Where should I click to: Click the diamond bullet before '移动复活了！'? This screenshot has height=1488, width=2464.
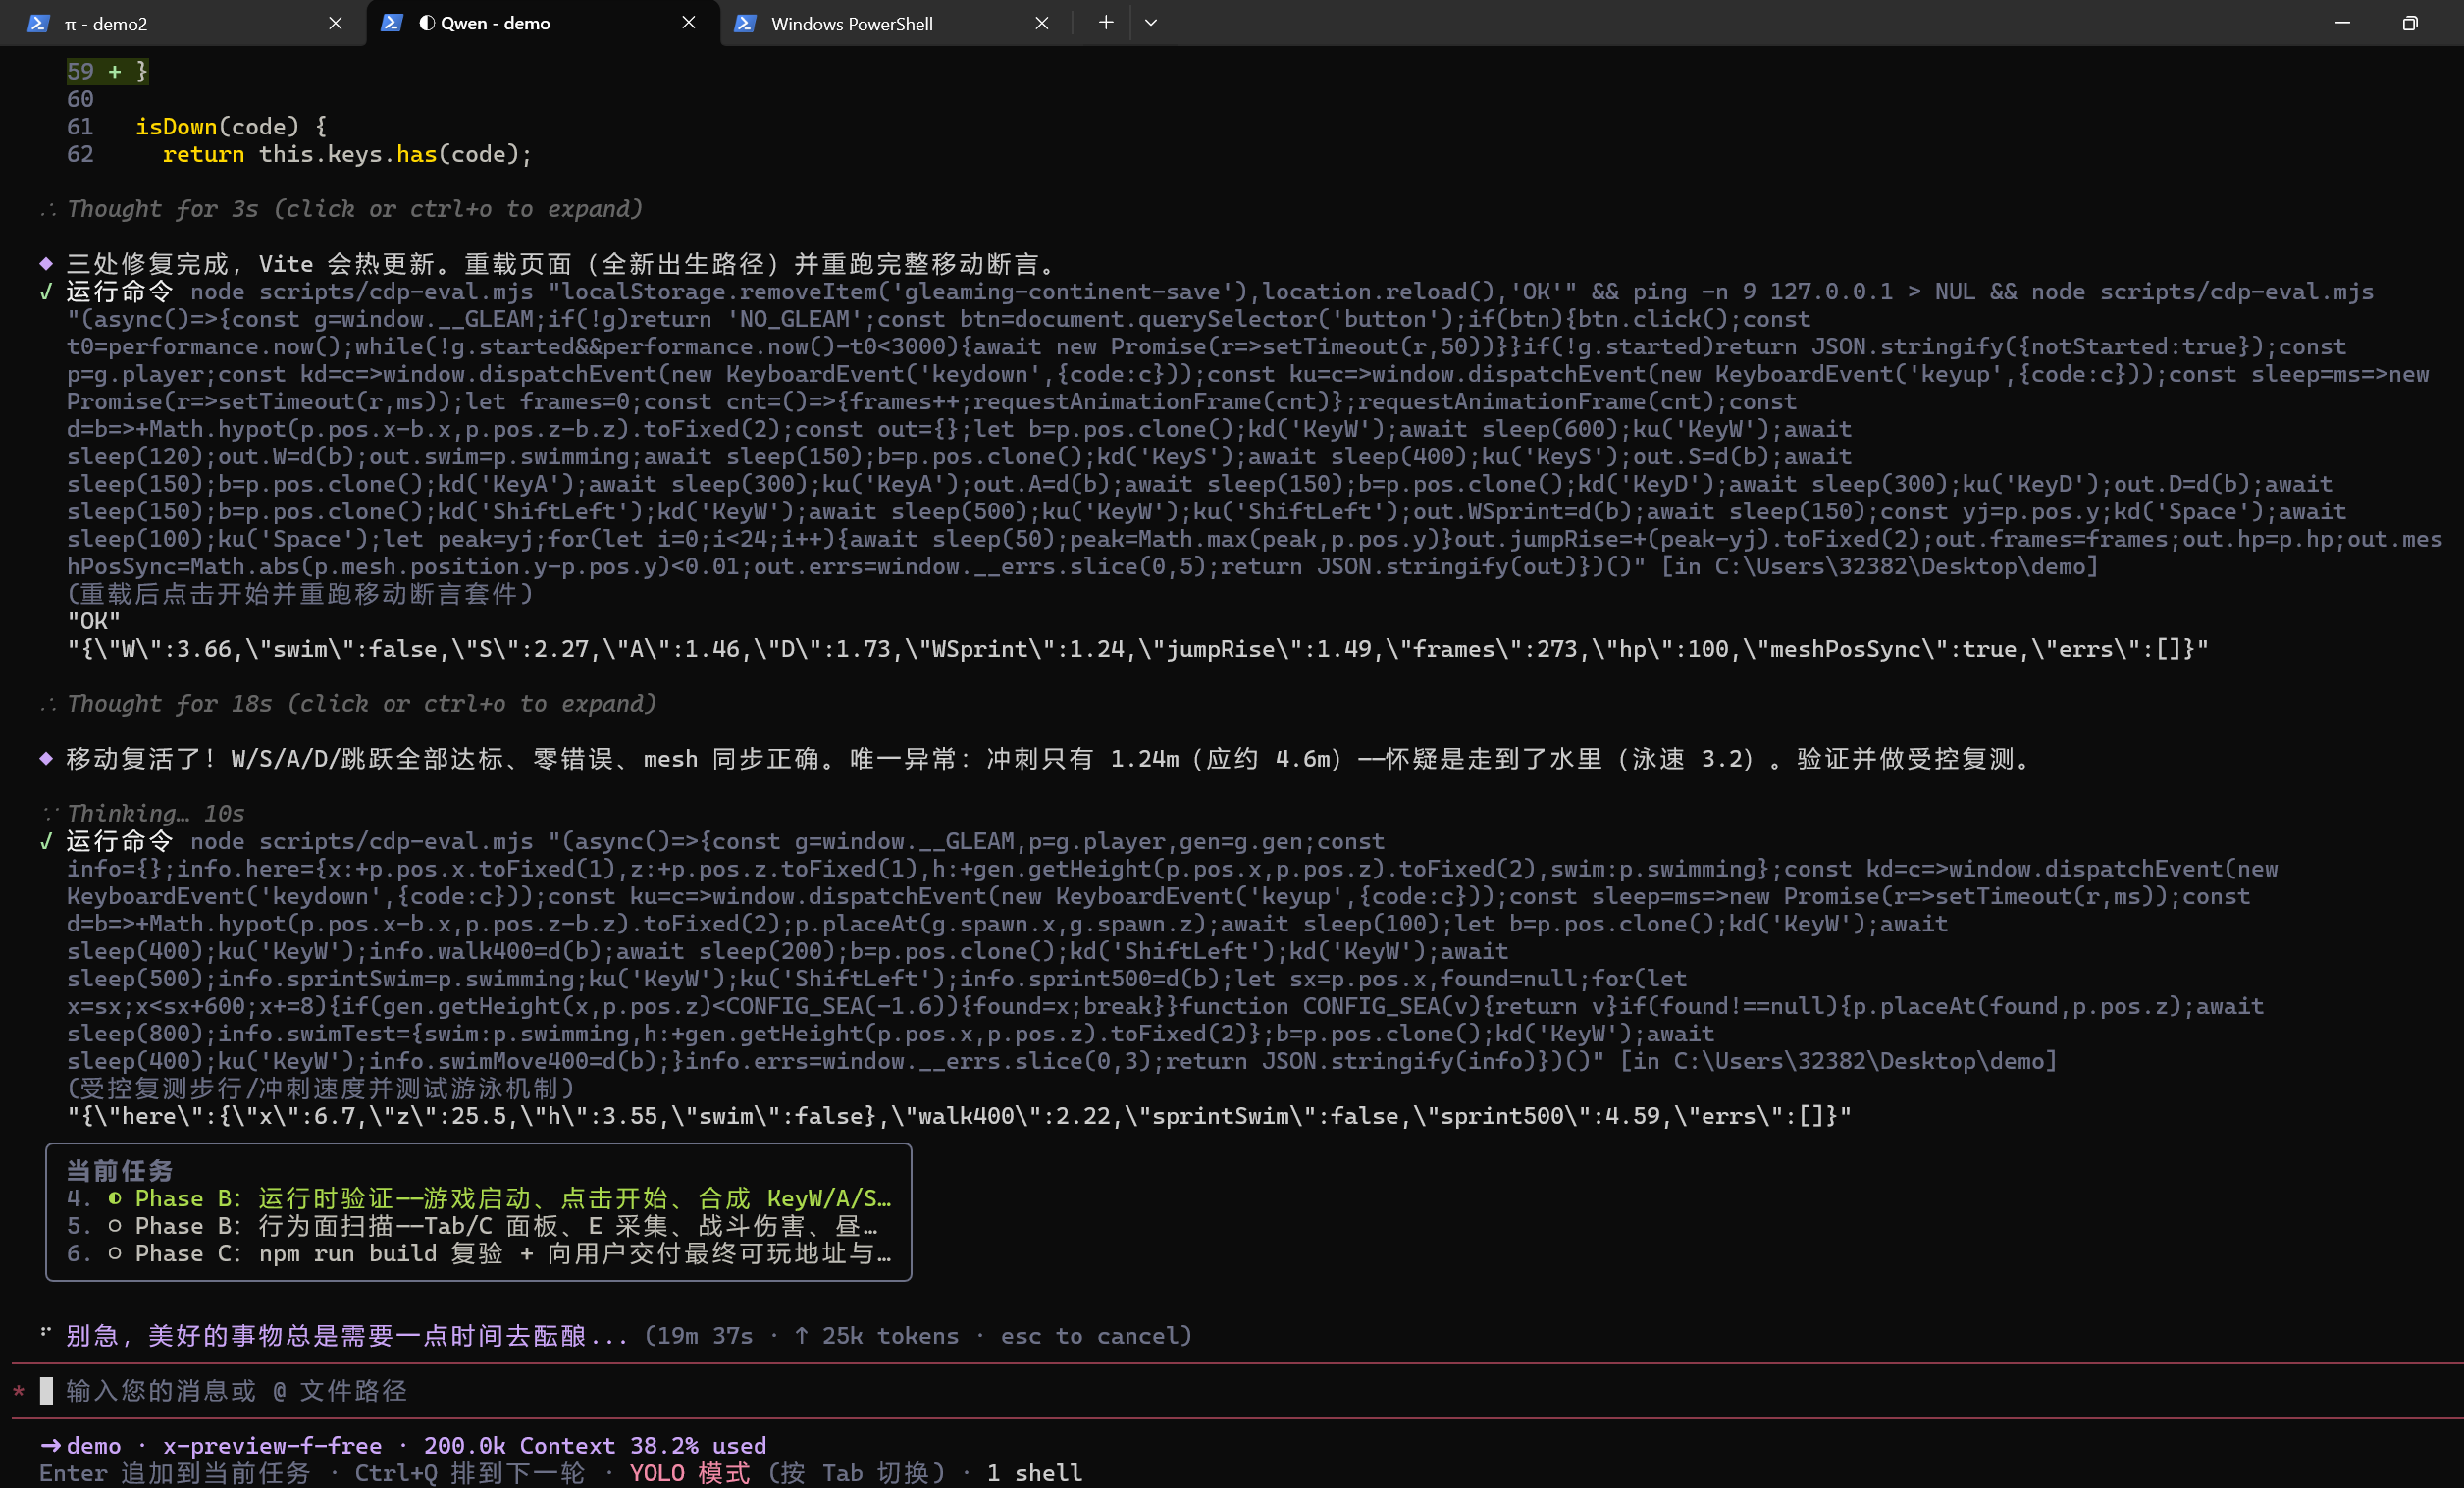pyautogui.click(x=46, y=759)
